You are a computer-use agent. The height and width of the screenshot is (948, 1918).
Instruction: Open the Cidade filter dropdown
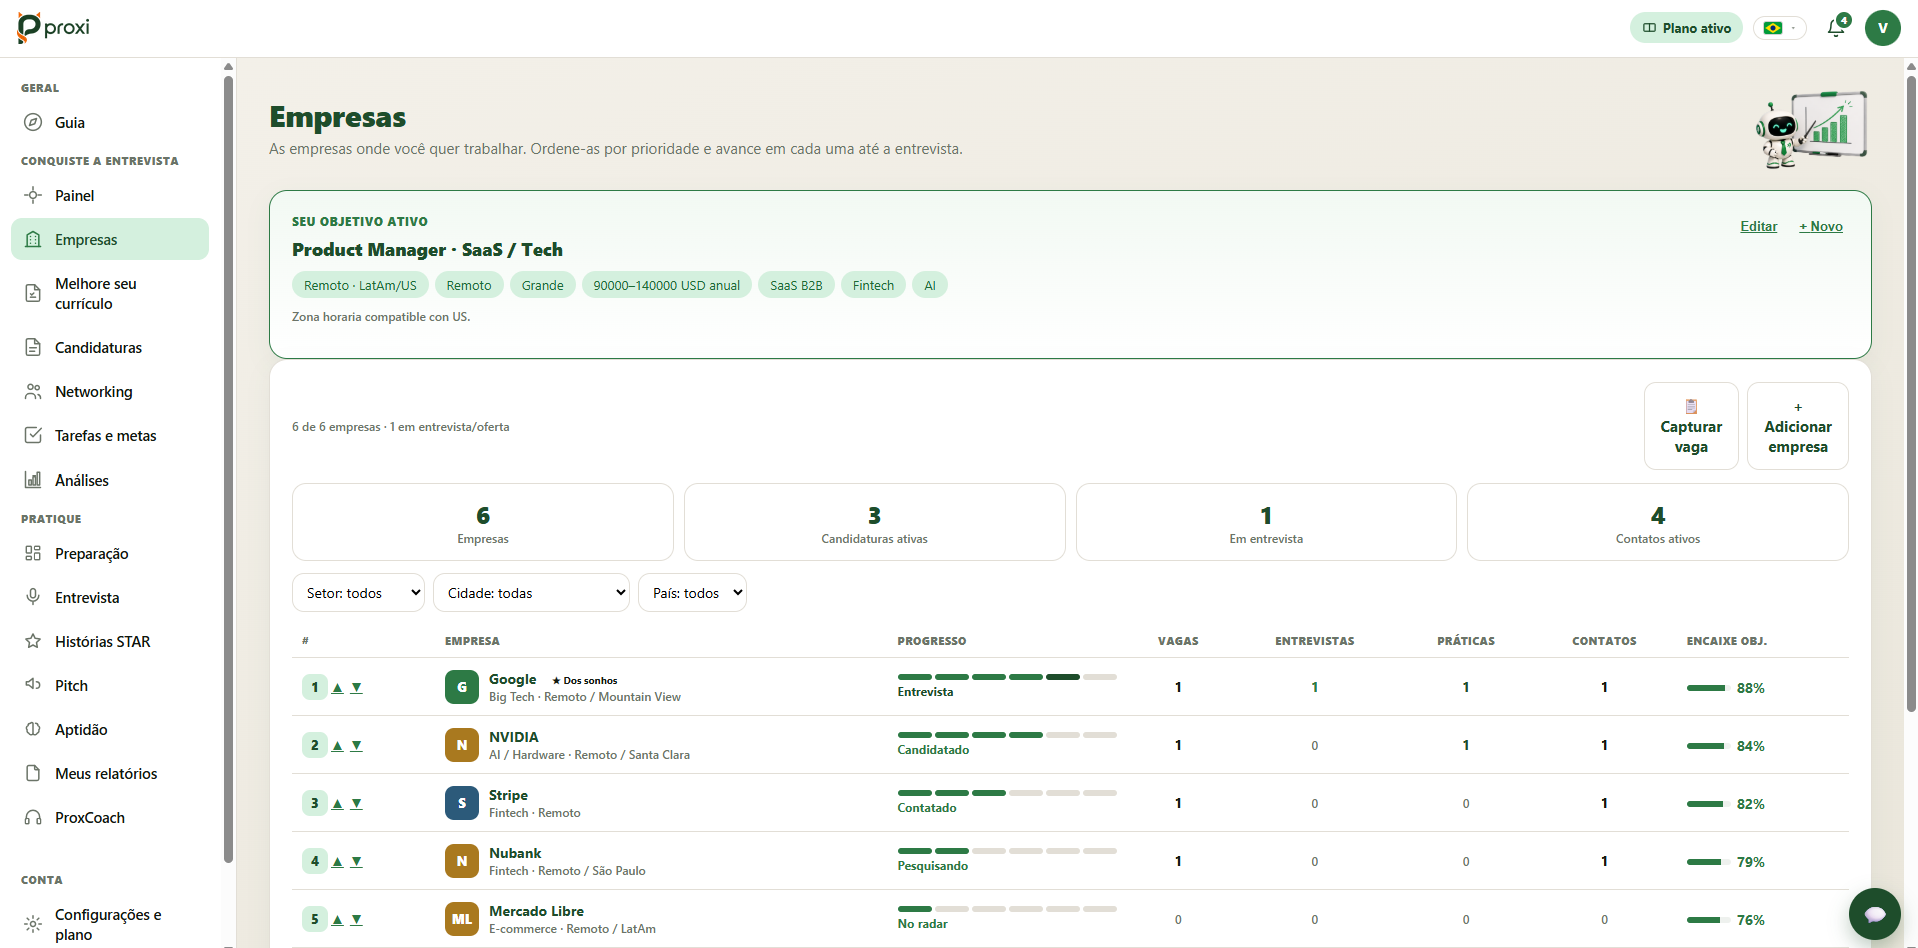pyautogui.click(x=531, y=592)
